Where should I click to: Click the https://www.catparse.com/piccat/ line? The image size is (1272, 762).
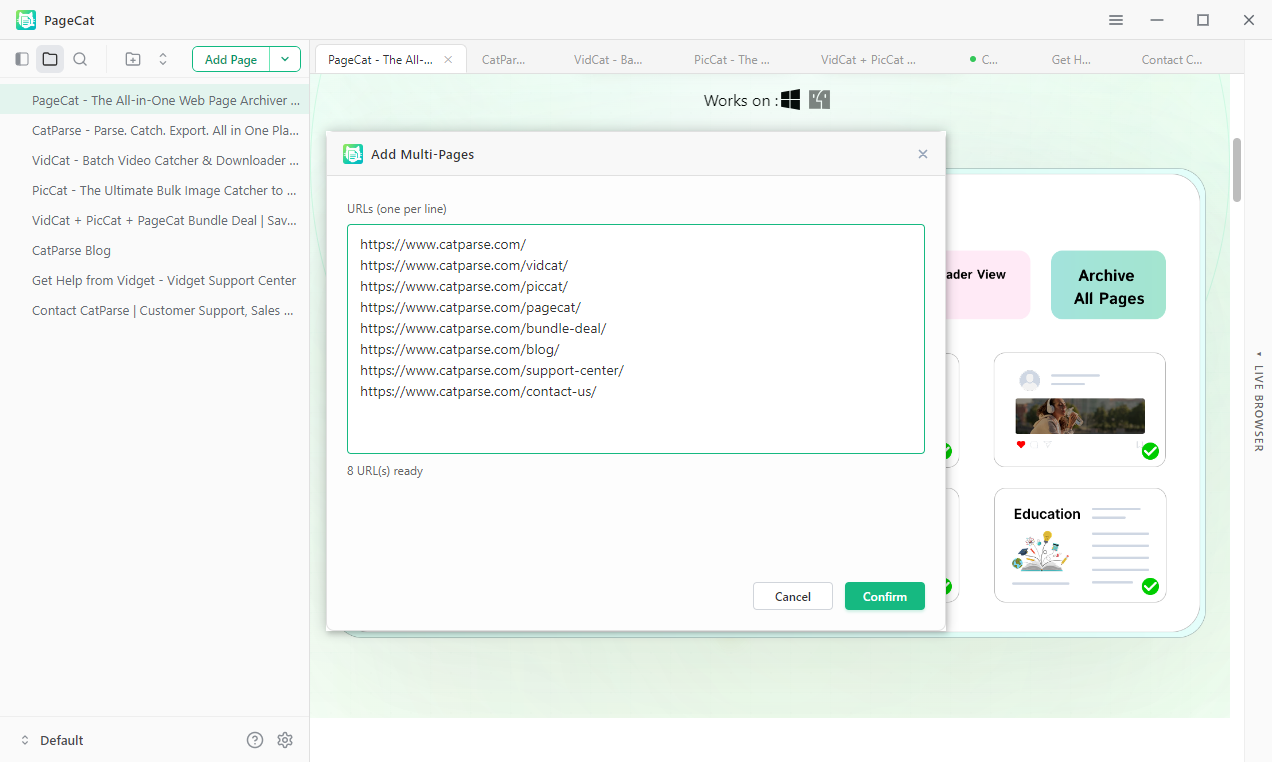(464, 286)
